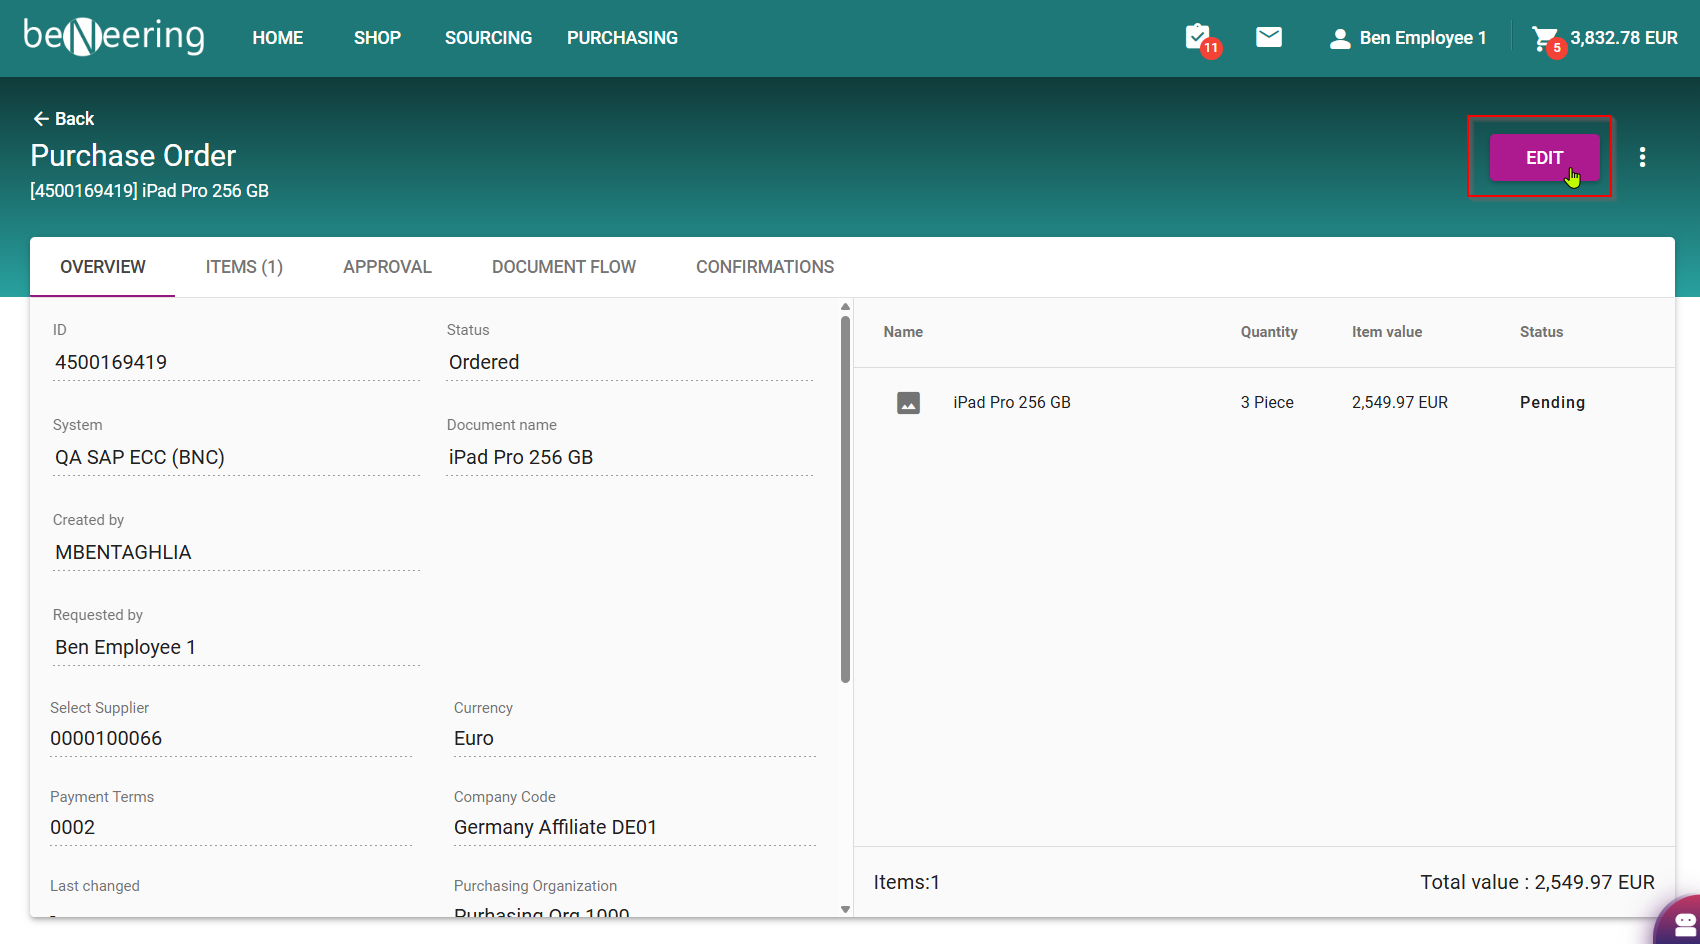Navigate to HOME in the top menu
Image resolution: width=1700 pixels, height=944 pixels.
point(277,38)
